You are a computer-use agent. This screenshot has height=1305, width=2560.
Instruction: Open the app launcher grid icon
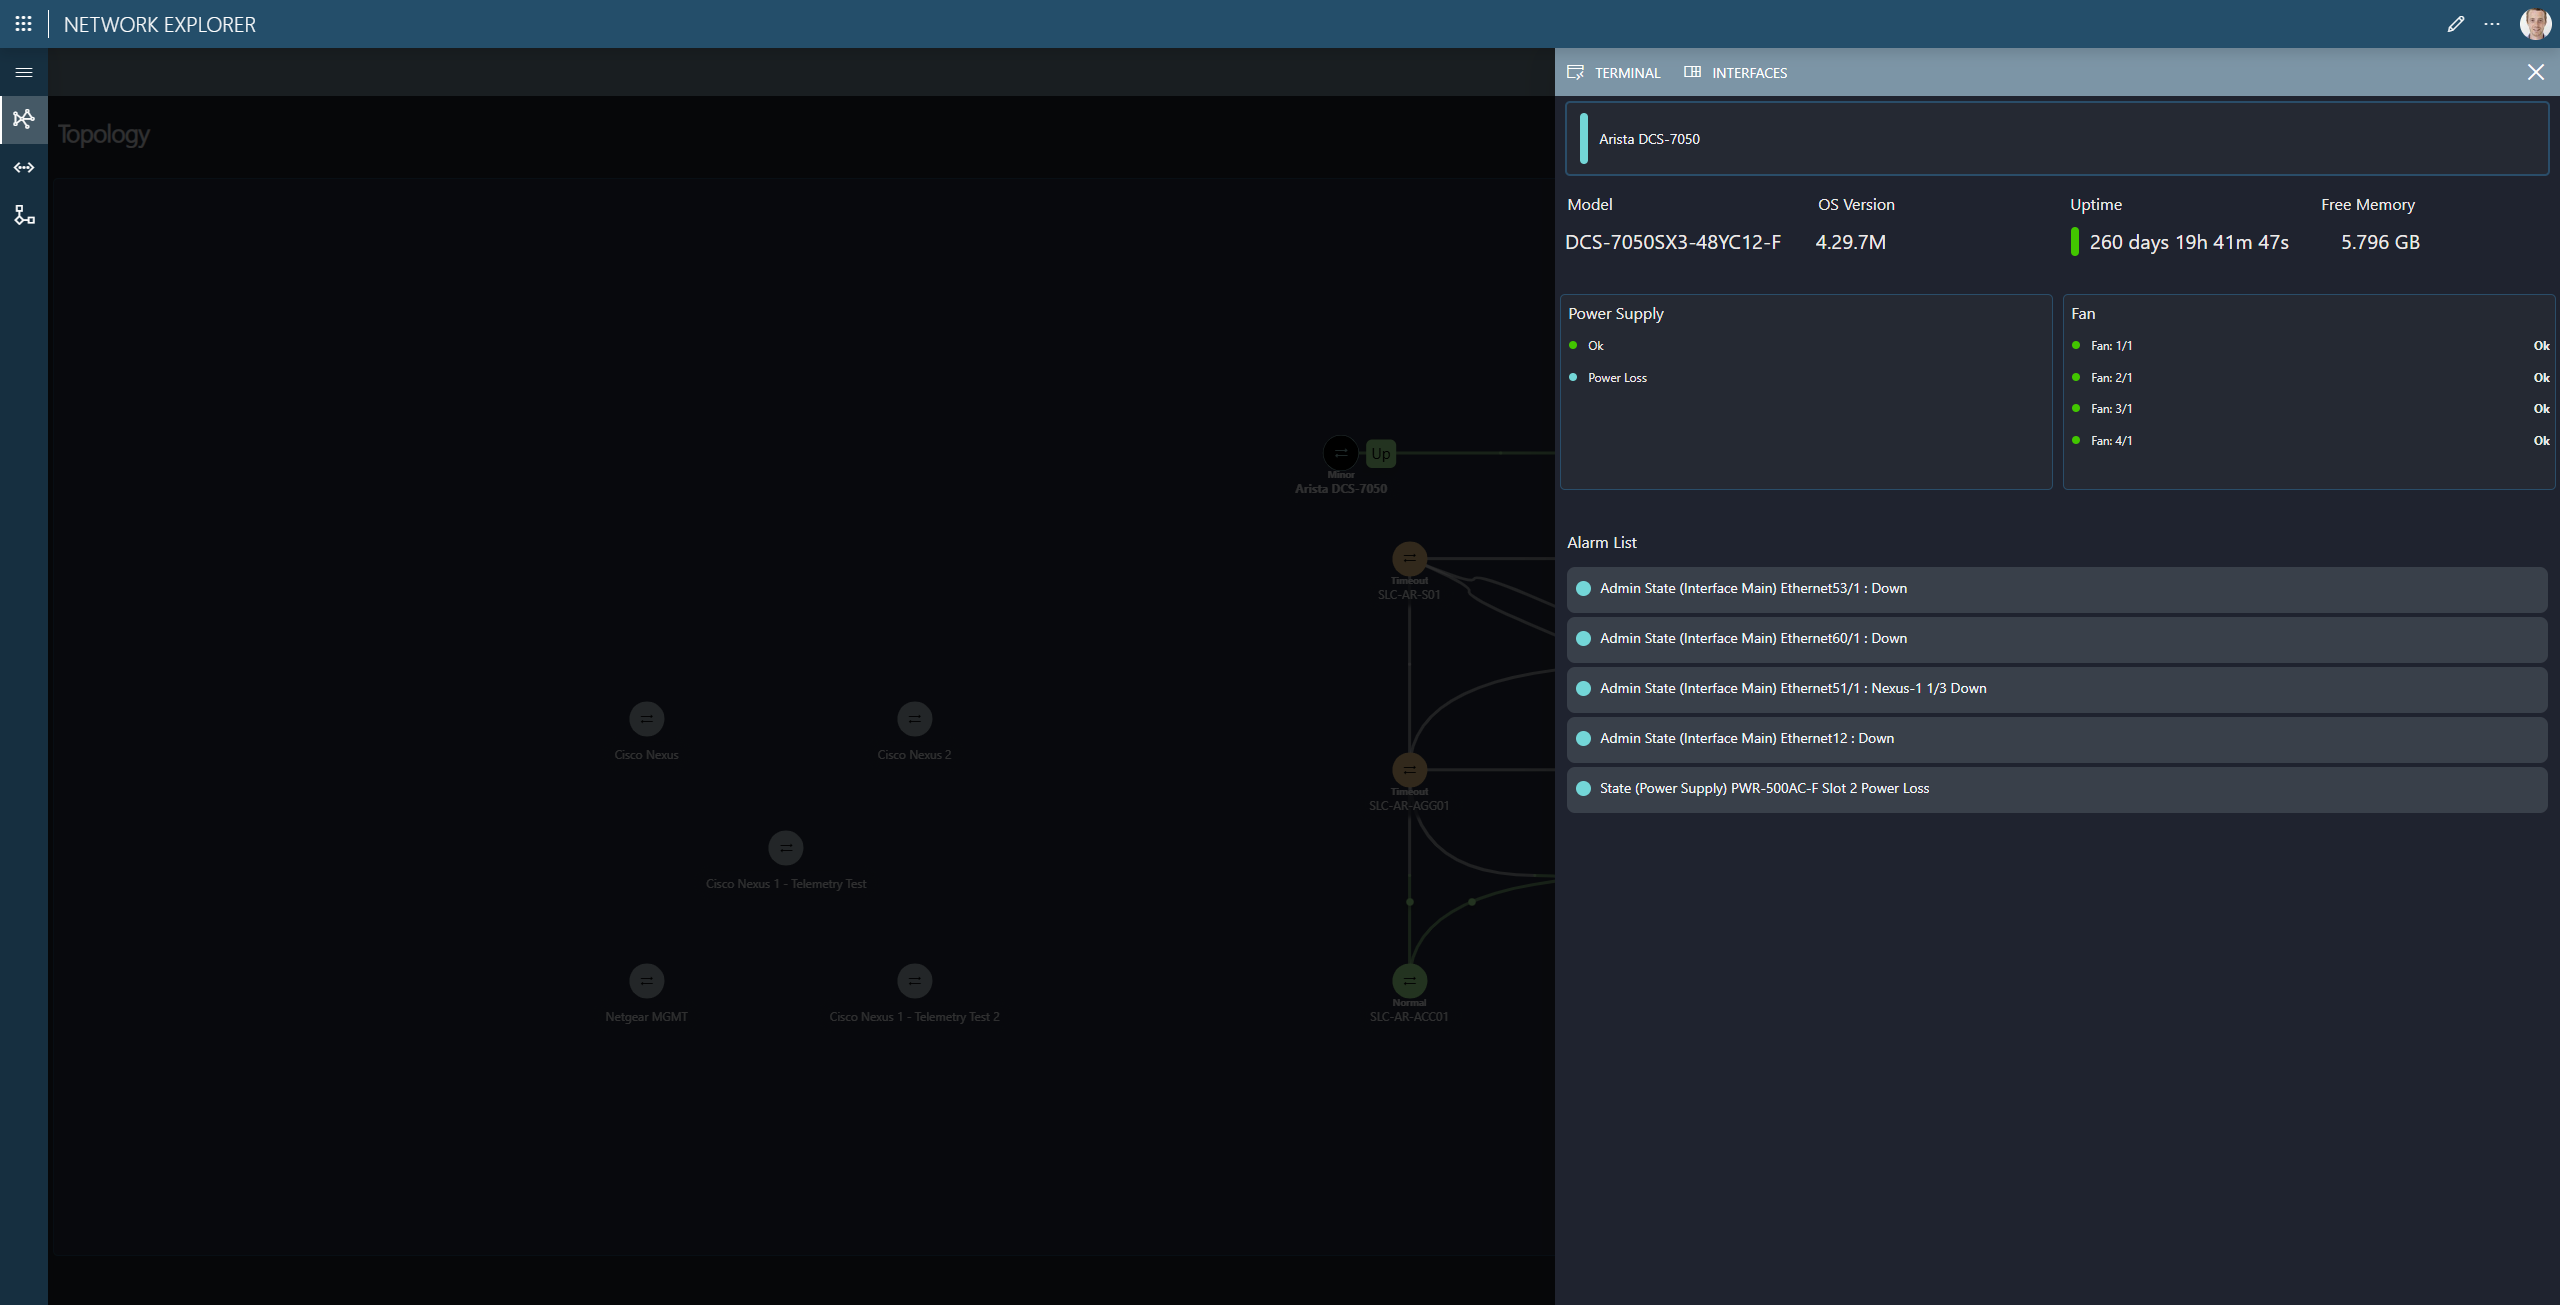24,24
